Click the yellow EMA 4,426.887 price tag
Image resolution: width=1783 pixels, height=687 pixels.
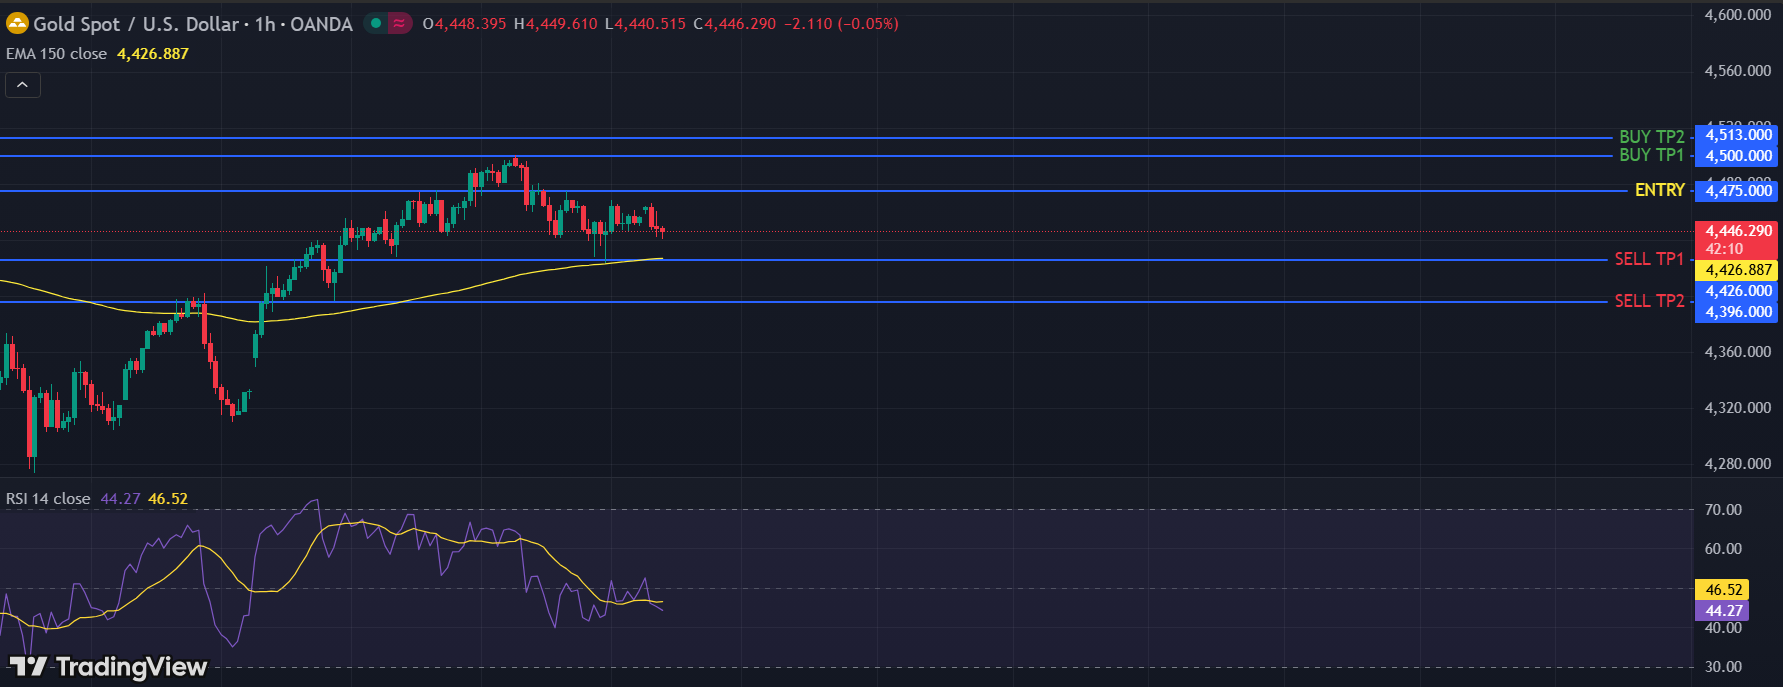[1738, 270]
